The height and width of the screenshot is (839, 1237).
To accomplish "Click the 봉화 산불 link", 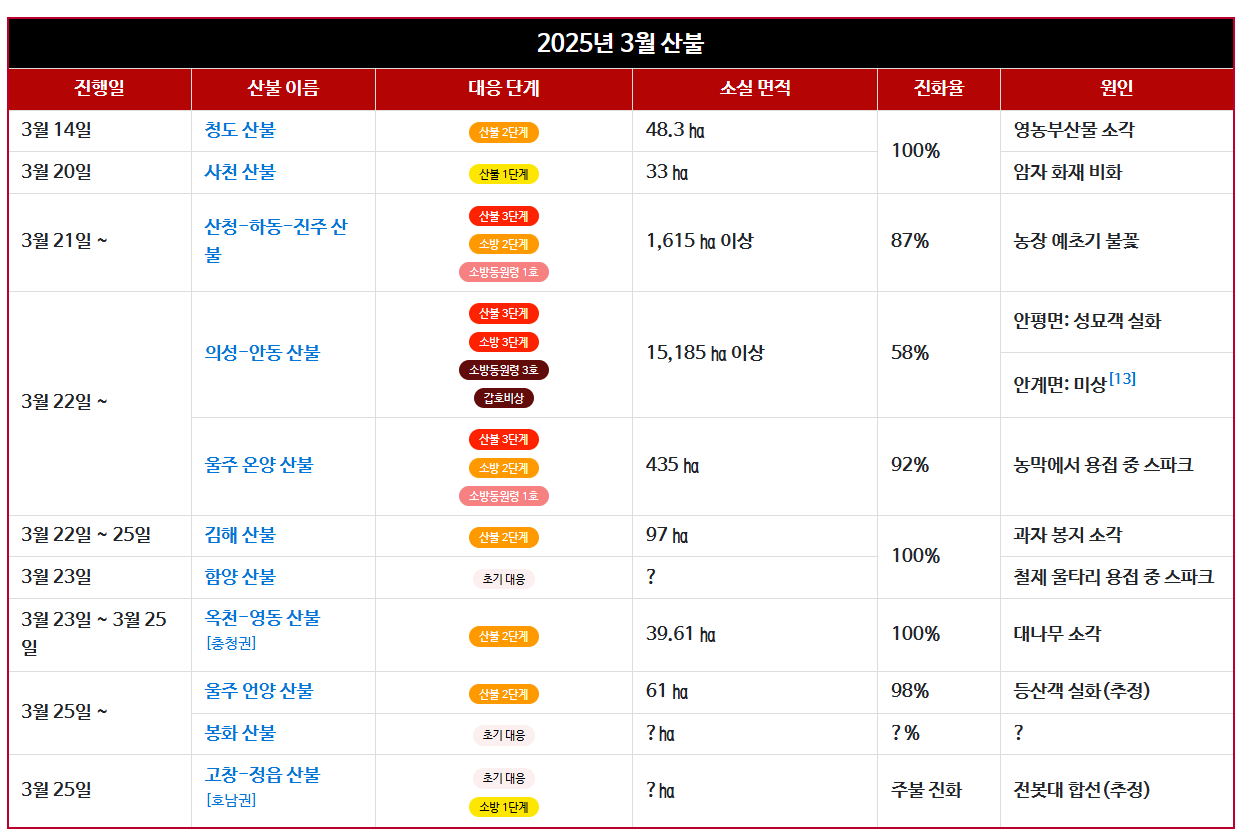I will [240, 733].
